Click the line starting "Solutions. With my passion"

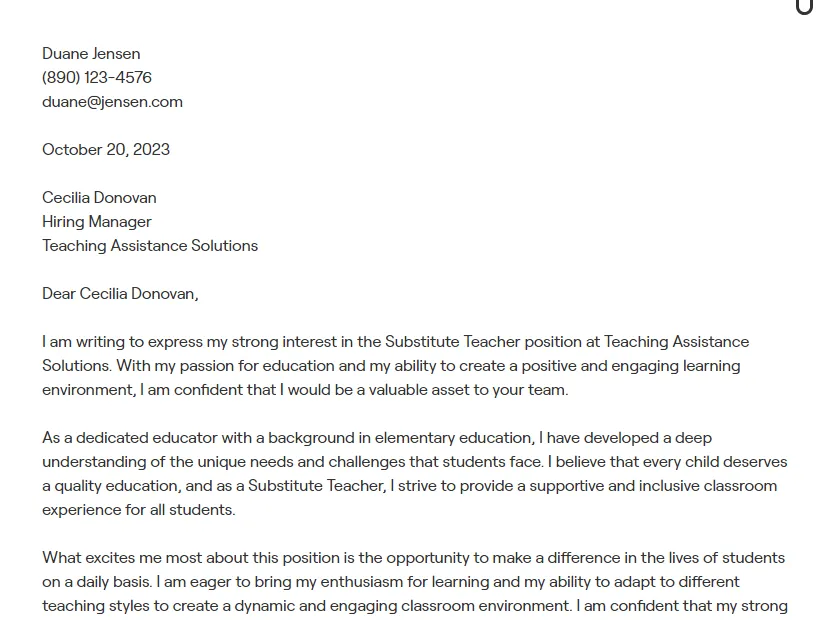[x=391, y=366]
